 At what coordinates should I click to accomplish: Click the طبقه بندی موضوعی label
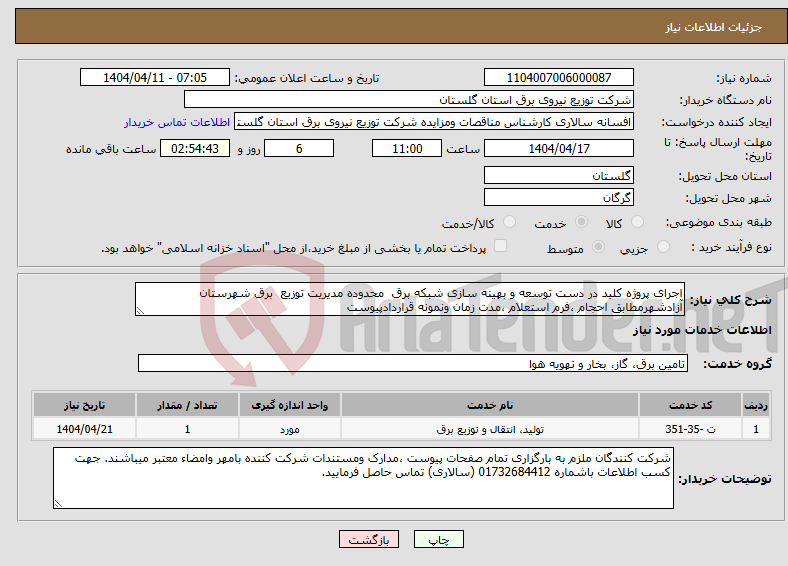tap(719, 222)
